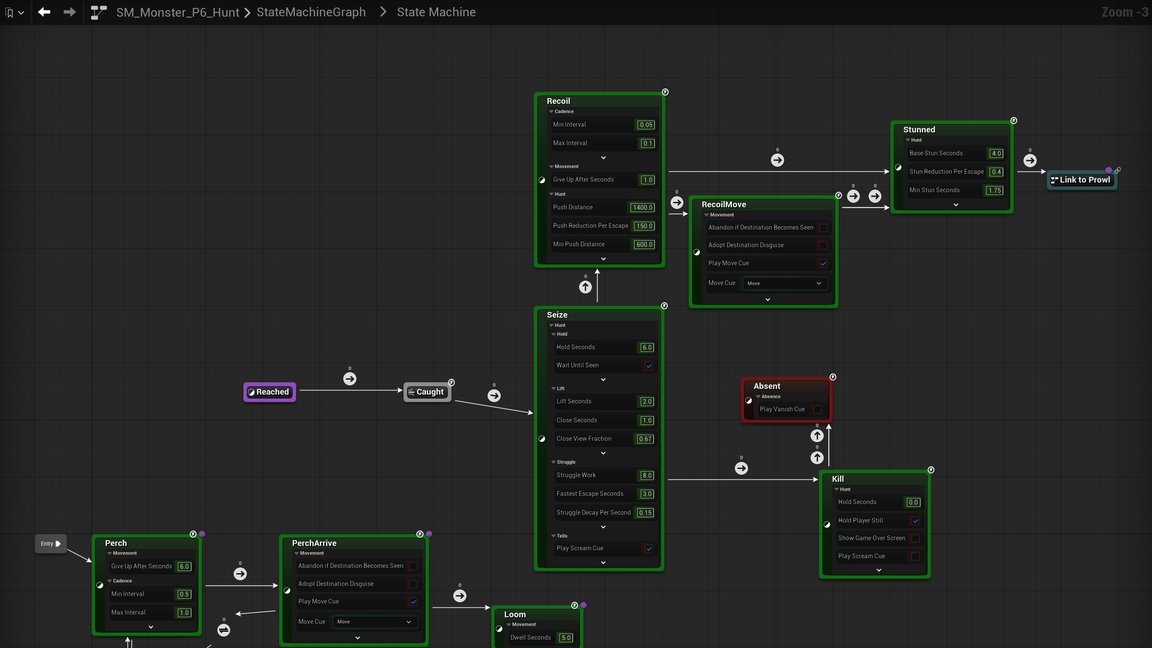Click transition icon from Perch to PerchArrive
1152x648 pixels.
(x=240, y=574)
